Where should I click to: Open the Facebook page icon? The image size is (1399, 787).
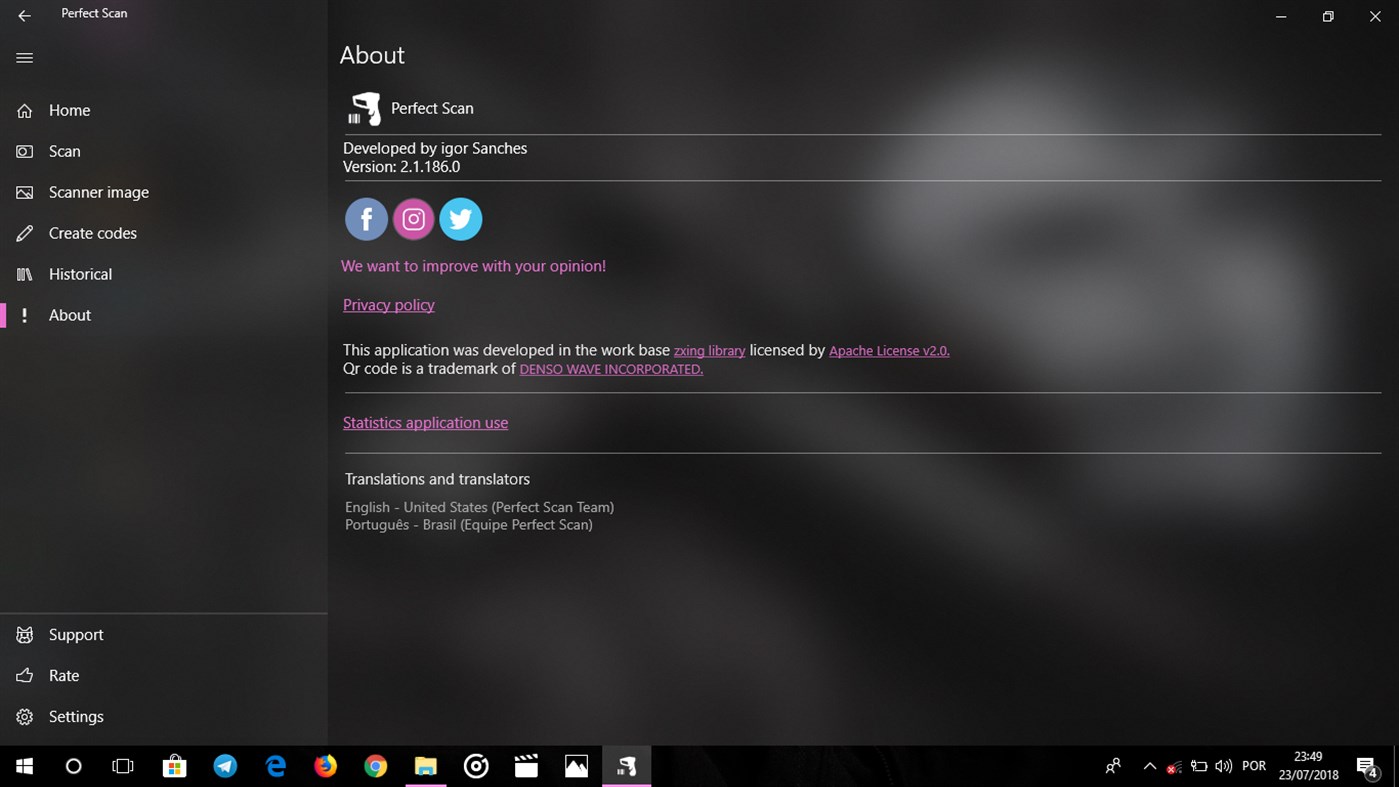coord(366,219)
